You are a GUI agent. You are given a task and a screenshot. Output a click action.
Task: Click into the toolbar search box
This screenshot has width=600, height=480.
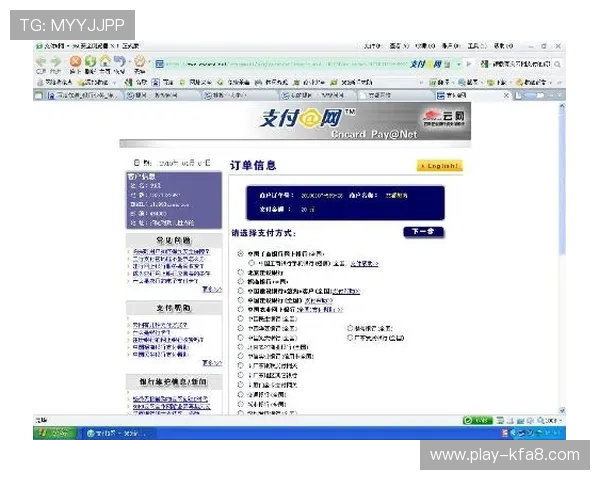(521, 64)
